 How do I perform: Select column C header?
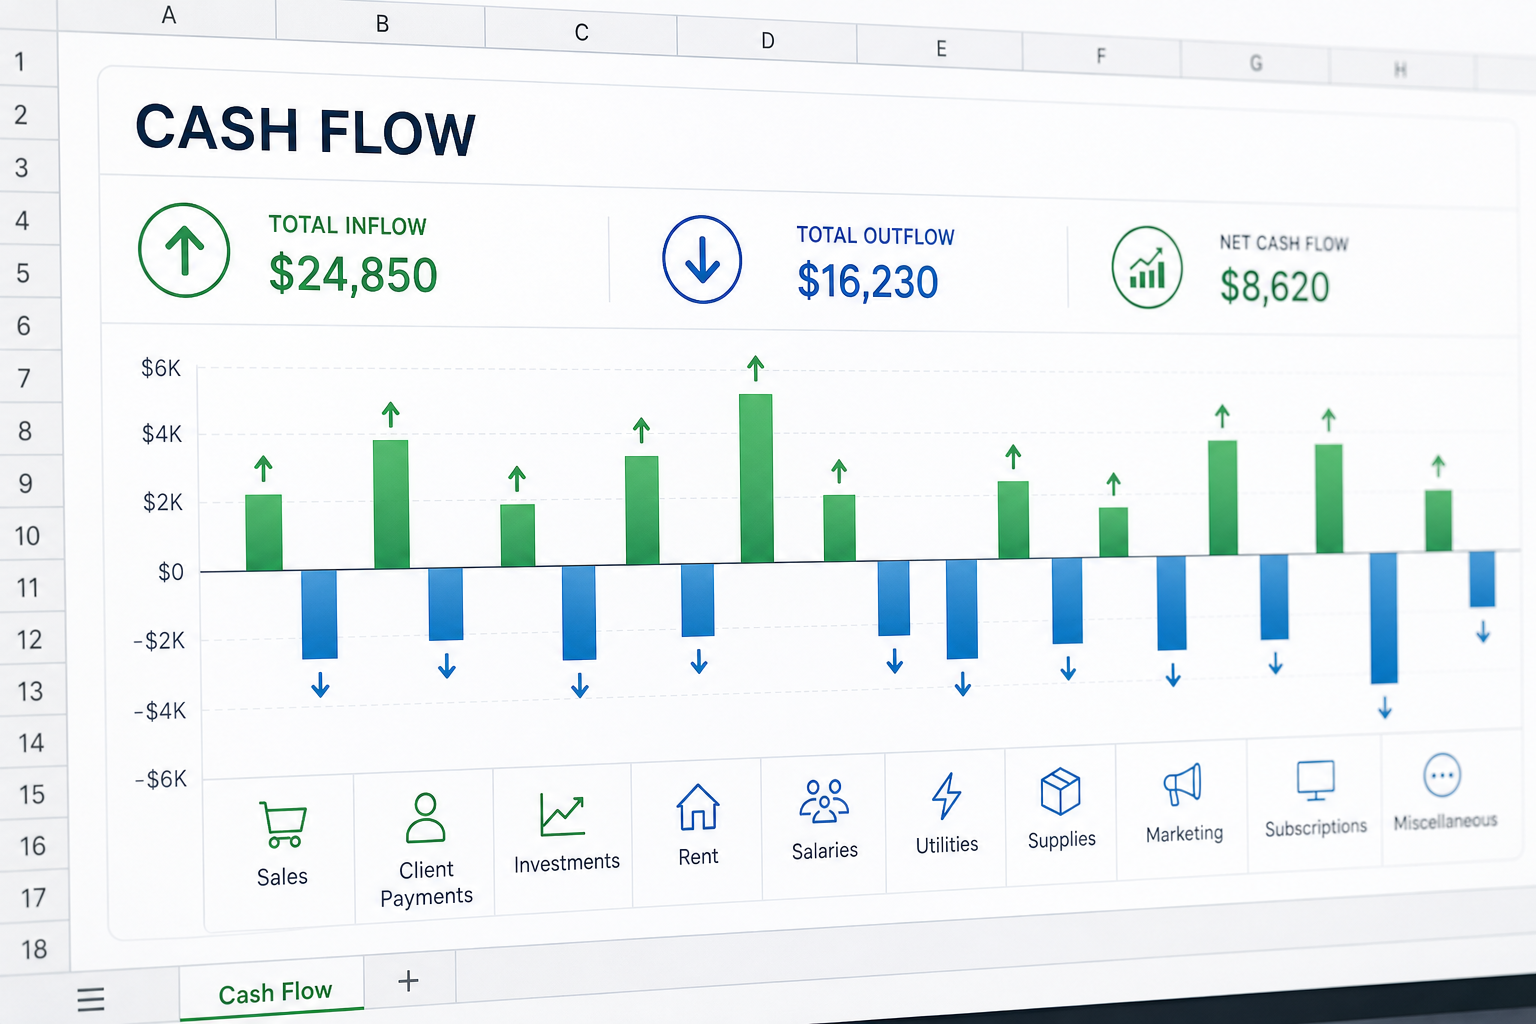(x=581, y=33)
